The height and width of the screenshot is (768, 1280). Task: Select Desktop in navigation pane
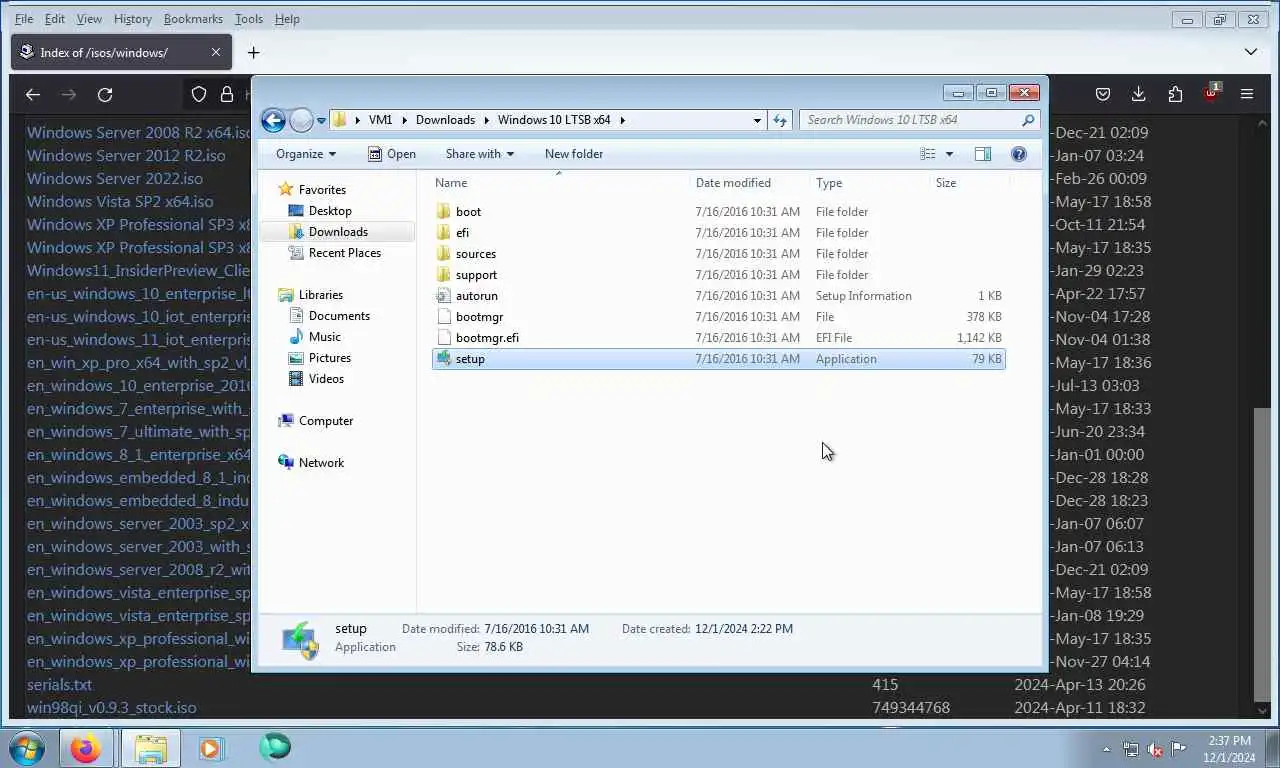(x=330, y=211)
